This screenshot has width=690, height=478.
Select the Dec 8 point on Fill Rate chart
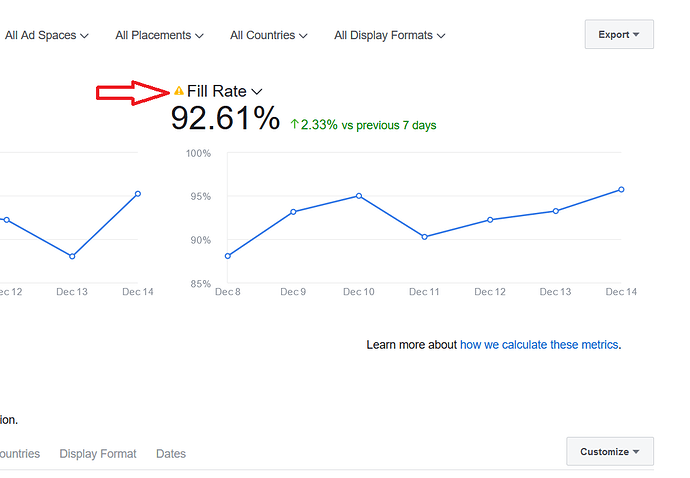228,256
